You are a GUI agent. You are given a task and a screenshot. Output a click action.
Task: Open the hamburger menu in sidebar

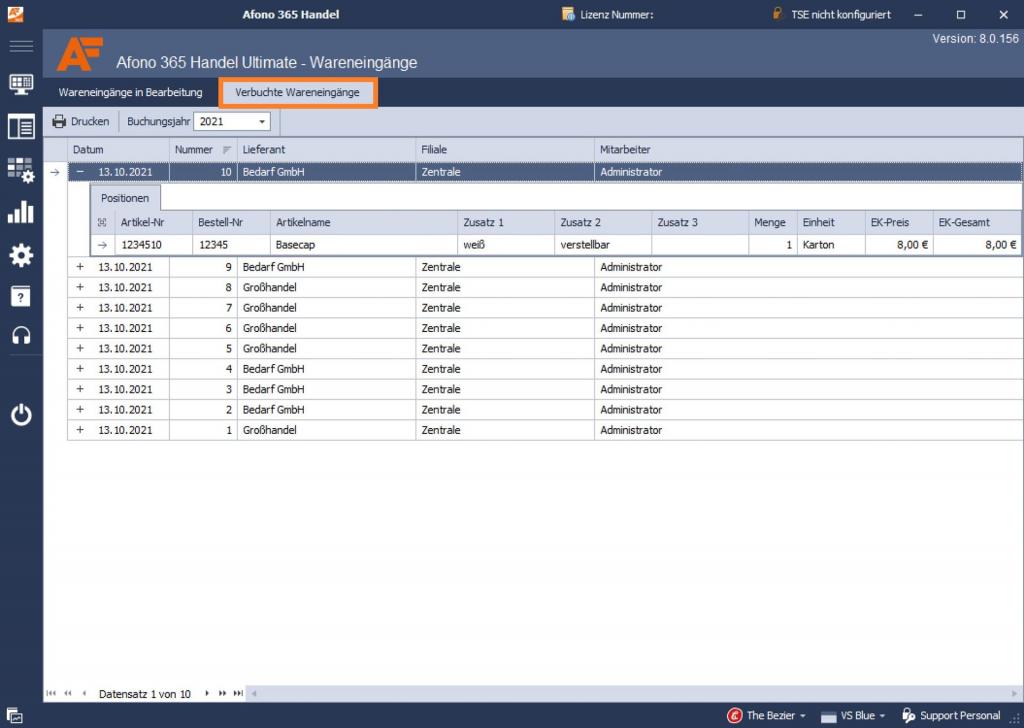click(x=21, y=46)
